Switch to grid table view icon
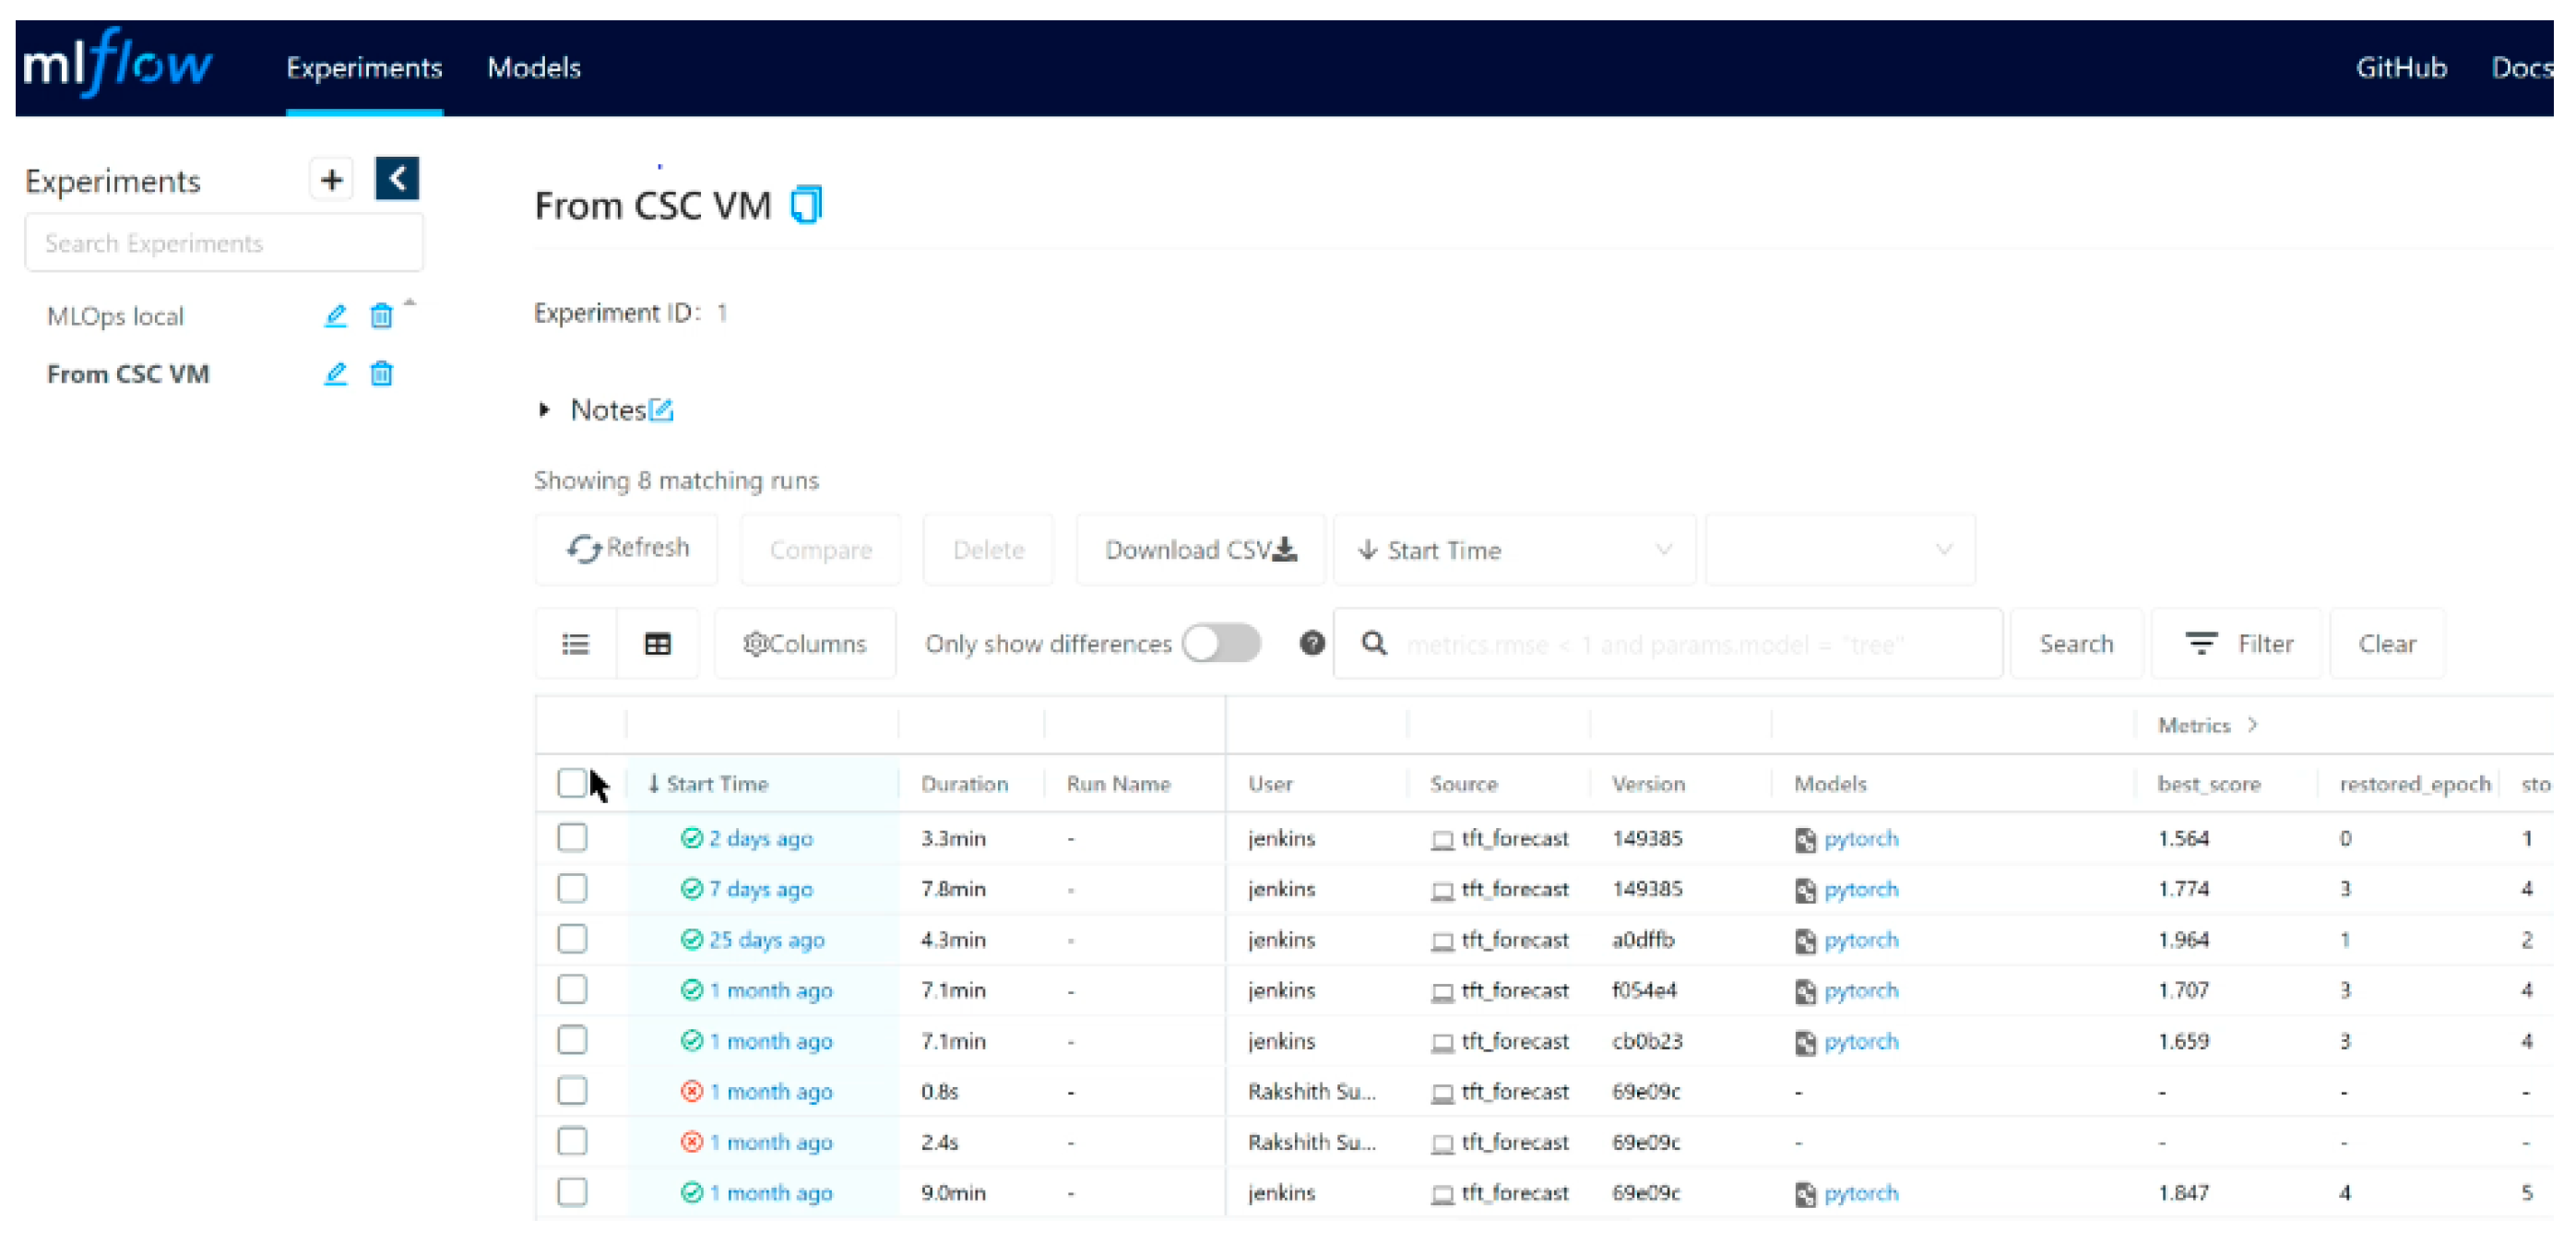This screenshot has width=2576, height=1243. coord(657,644)
